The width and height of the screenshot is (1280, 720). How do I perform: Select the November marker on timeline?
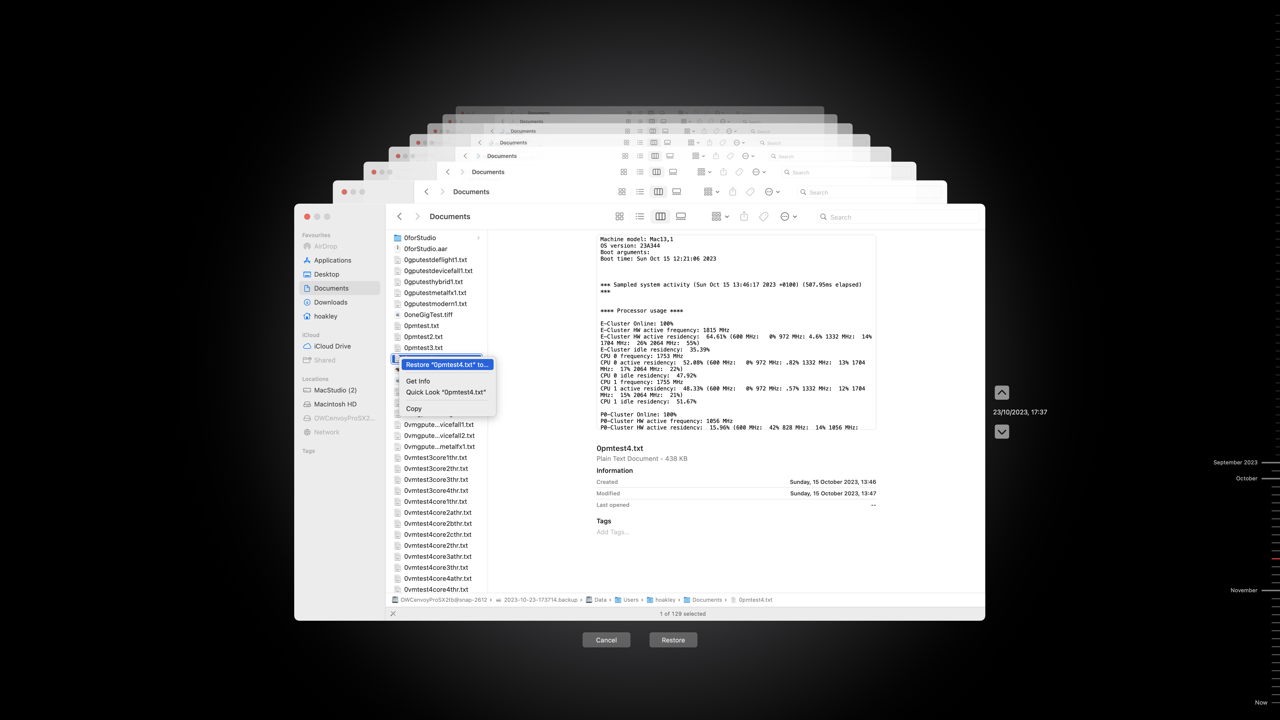pyautogui.click(x=1246, y=591)
